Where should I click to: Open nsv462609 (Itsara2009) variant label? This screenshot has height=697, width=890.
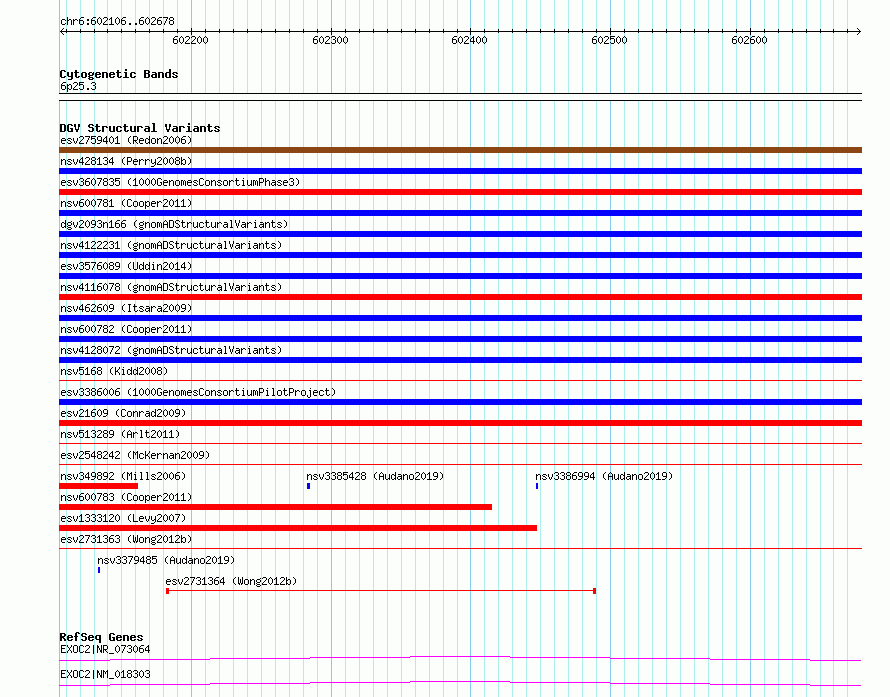(126, 308)
